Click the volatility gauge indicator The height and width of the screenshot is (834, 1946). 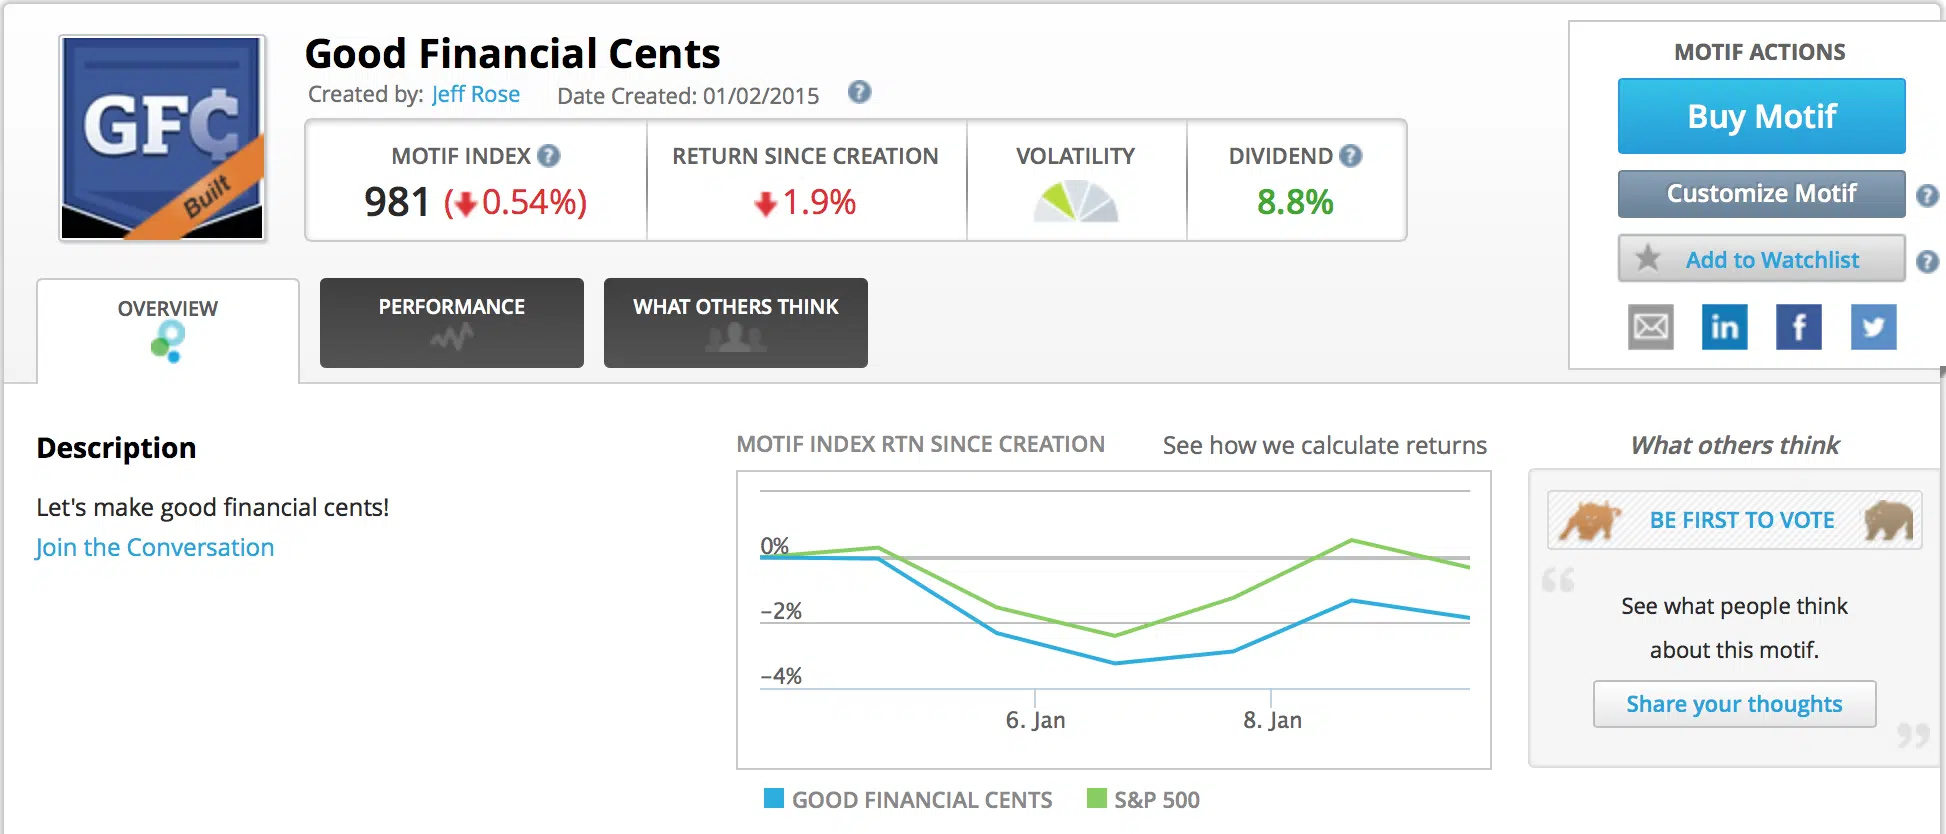click(x=1075, y=202)
